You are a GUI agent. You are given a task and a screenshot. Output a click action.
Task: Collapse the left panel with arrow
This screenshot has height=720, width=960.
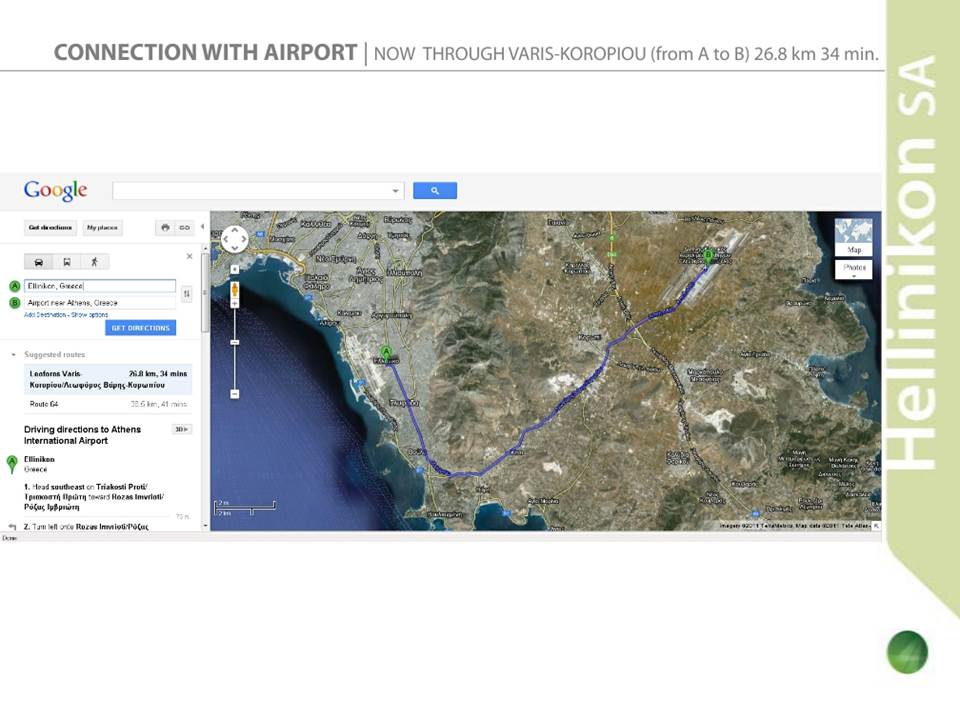[203, 227]
